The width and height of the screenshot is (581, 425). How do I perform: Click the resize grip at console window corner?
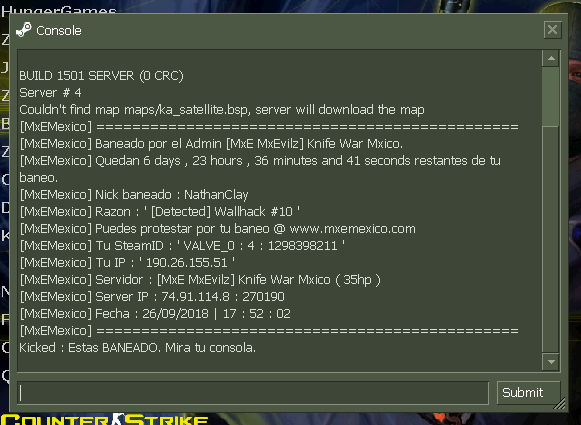tap(560, 404)
